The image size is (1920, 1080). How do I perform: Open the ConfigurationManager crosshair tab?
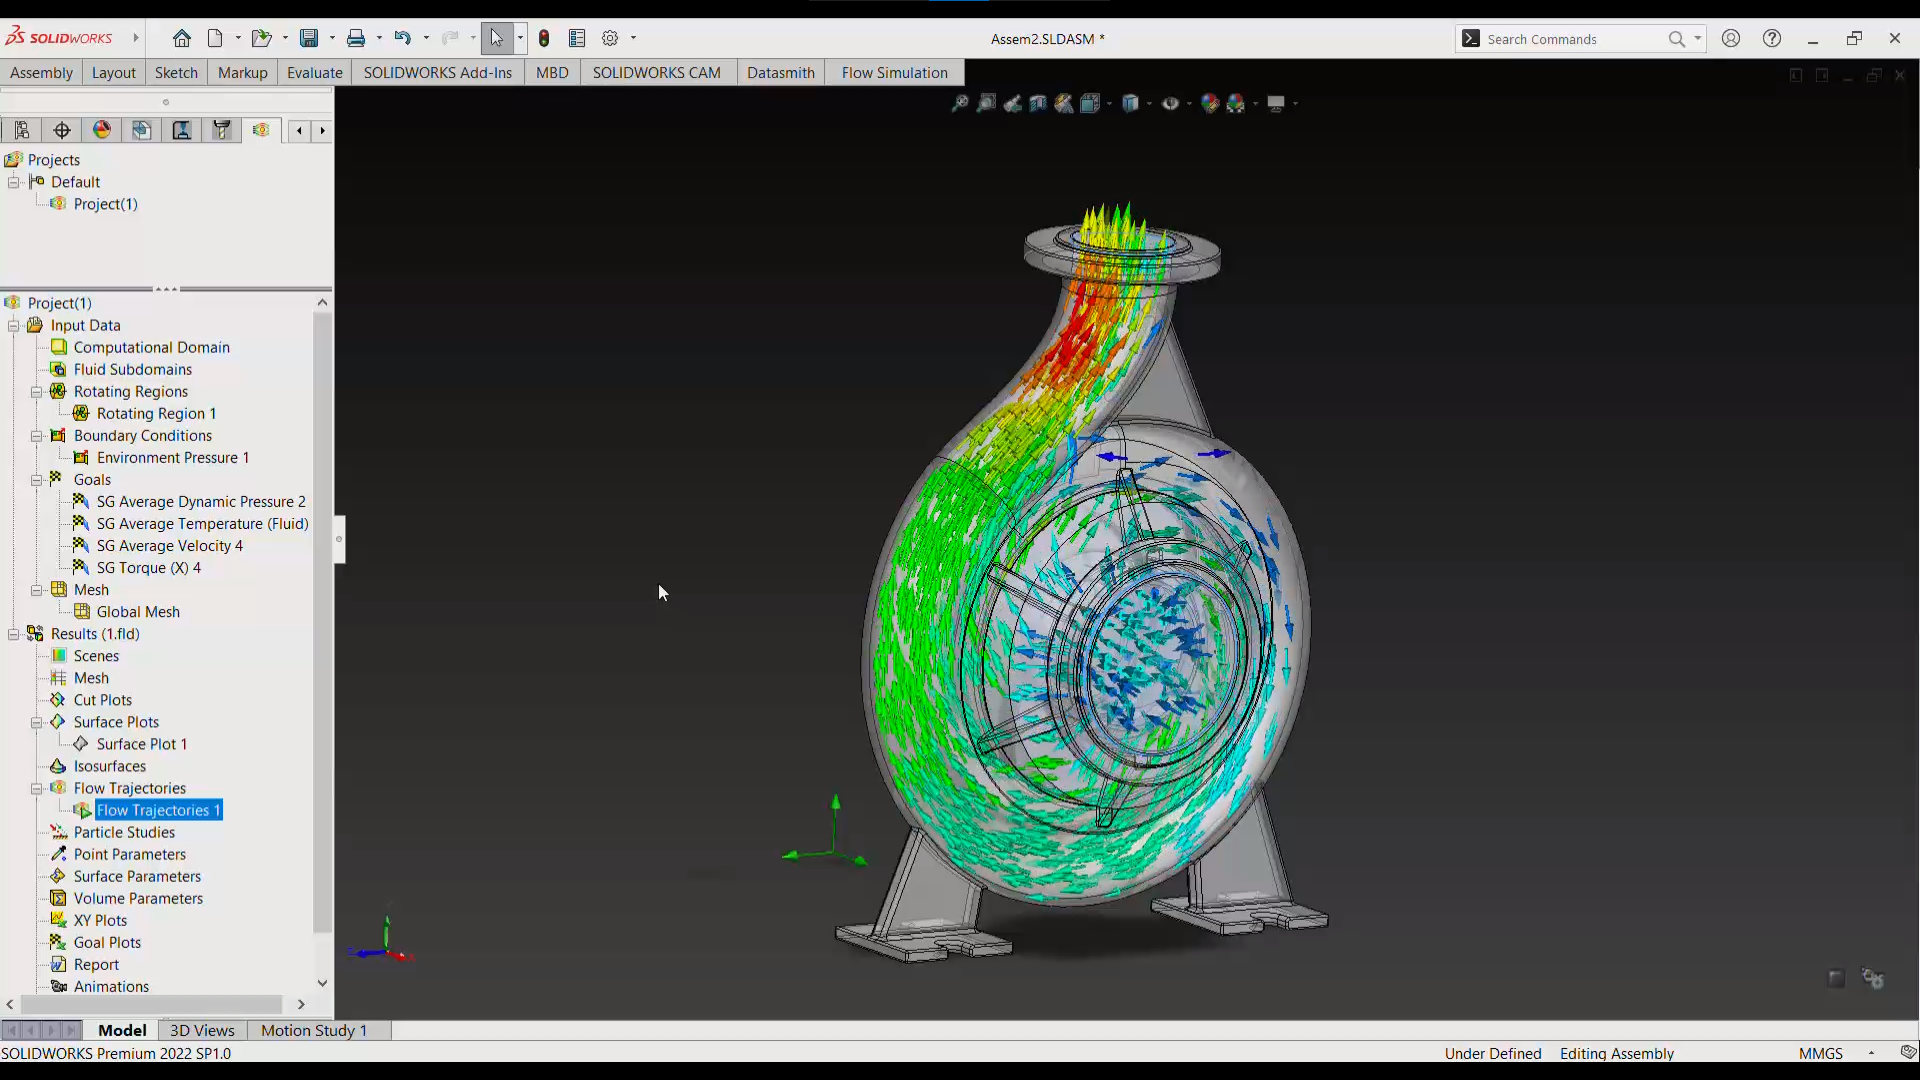pos(62,130)
